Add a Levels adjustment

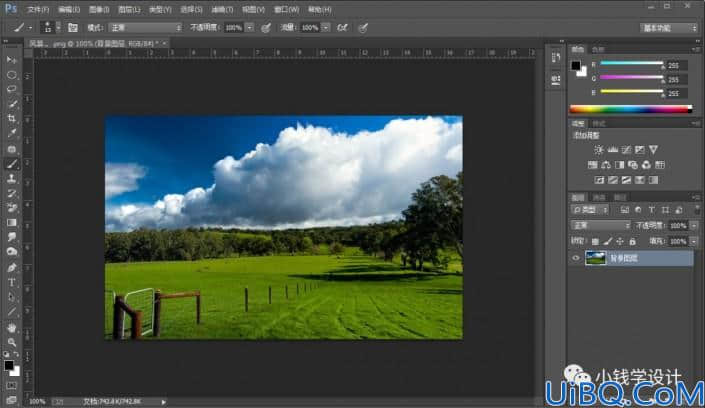(x=612, y=150)
